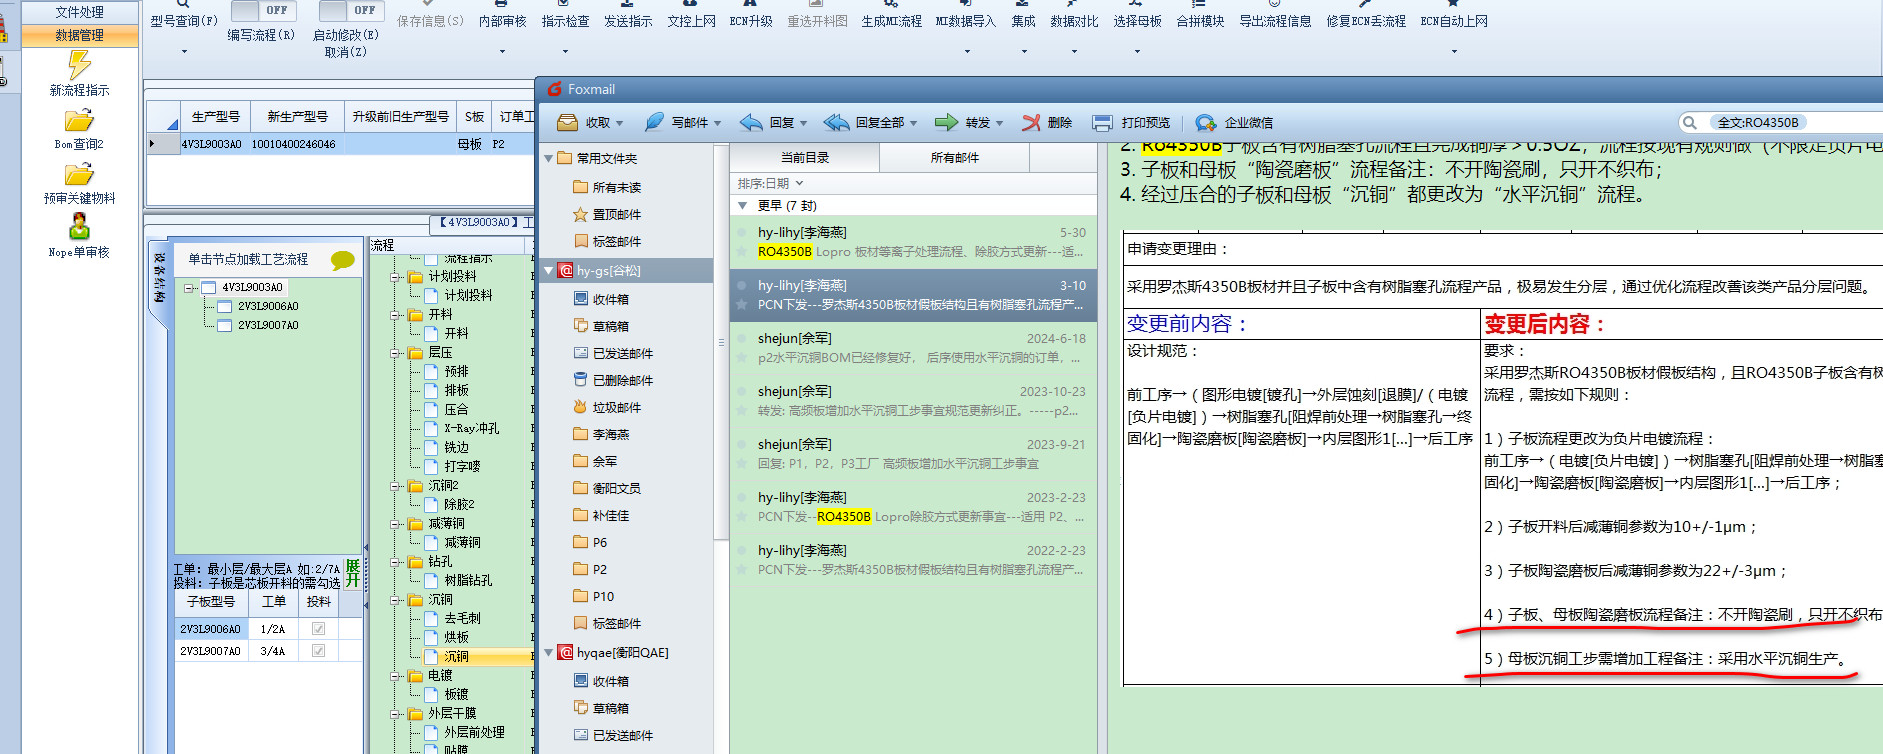
Task: Open the 3-10 PCN下发 email from hy-lihy
Action: (x=913, y=295)
